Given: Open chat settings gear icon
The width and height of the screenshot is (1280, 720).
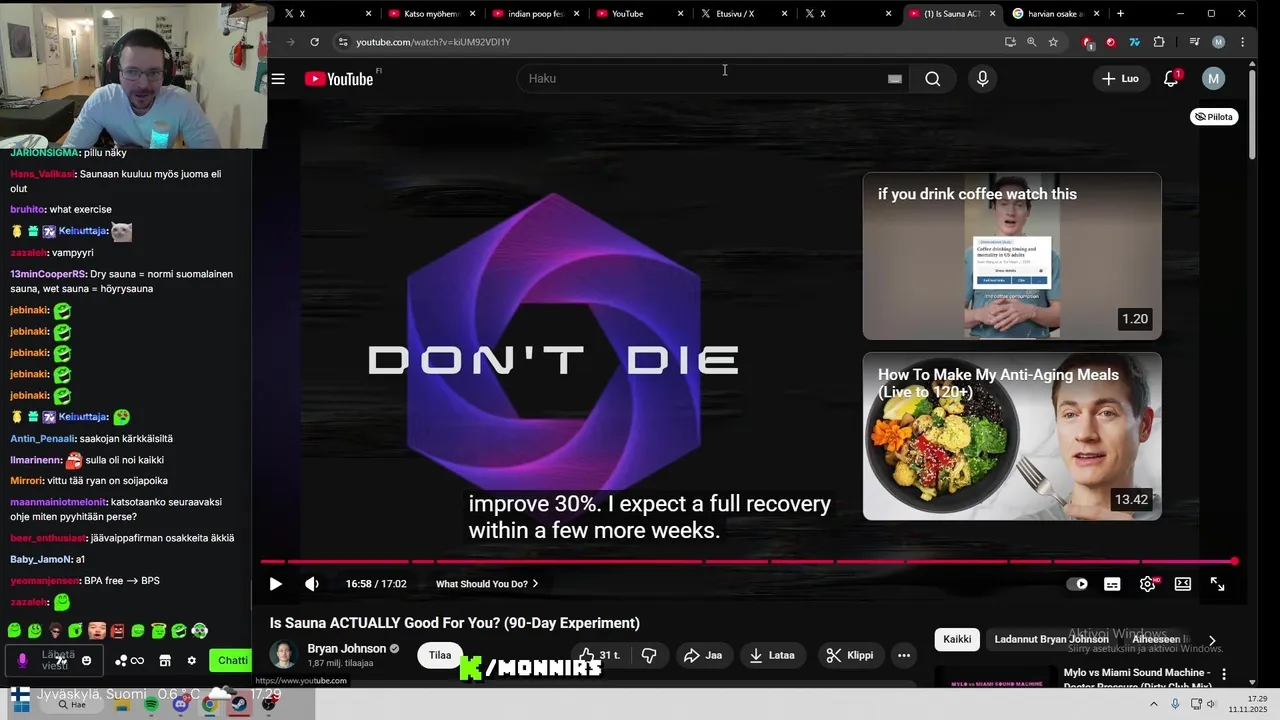Looking at the screenshot, I should pos(191,661).
